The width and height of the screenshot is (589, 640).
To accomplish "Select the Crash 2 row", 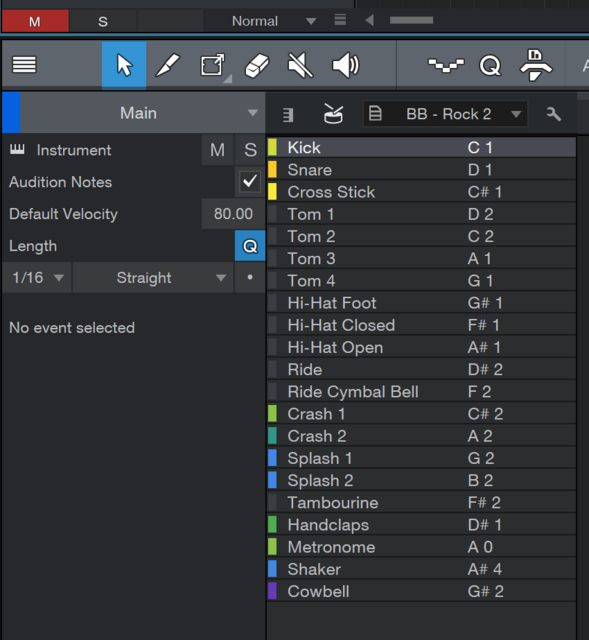I will tap(421, 436).
